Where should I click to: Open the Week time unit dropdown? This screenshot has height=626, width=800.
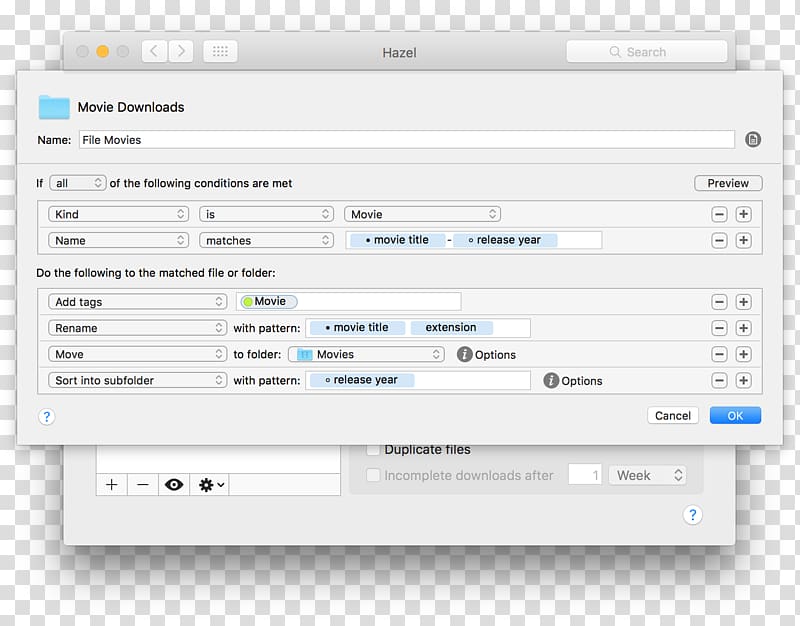(x=647, y=475)
